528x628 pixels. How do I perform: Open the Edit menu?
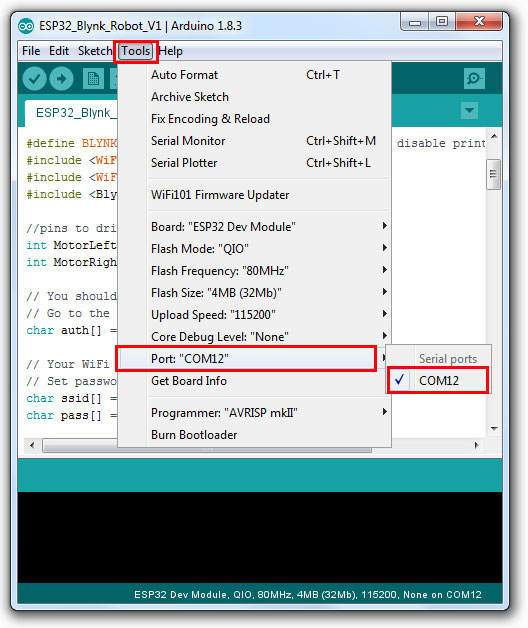point(59,51)
